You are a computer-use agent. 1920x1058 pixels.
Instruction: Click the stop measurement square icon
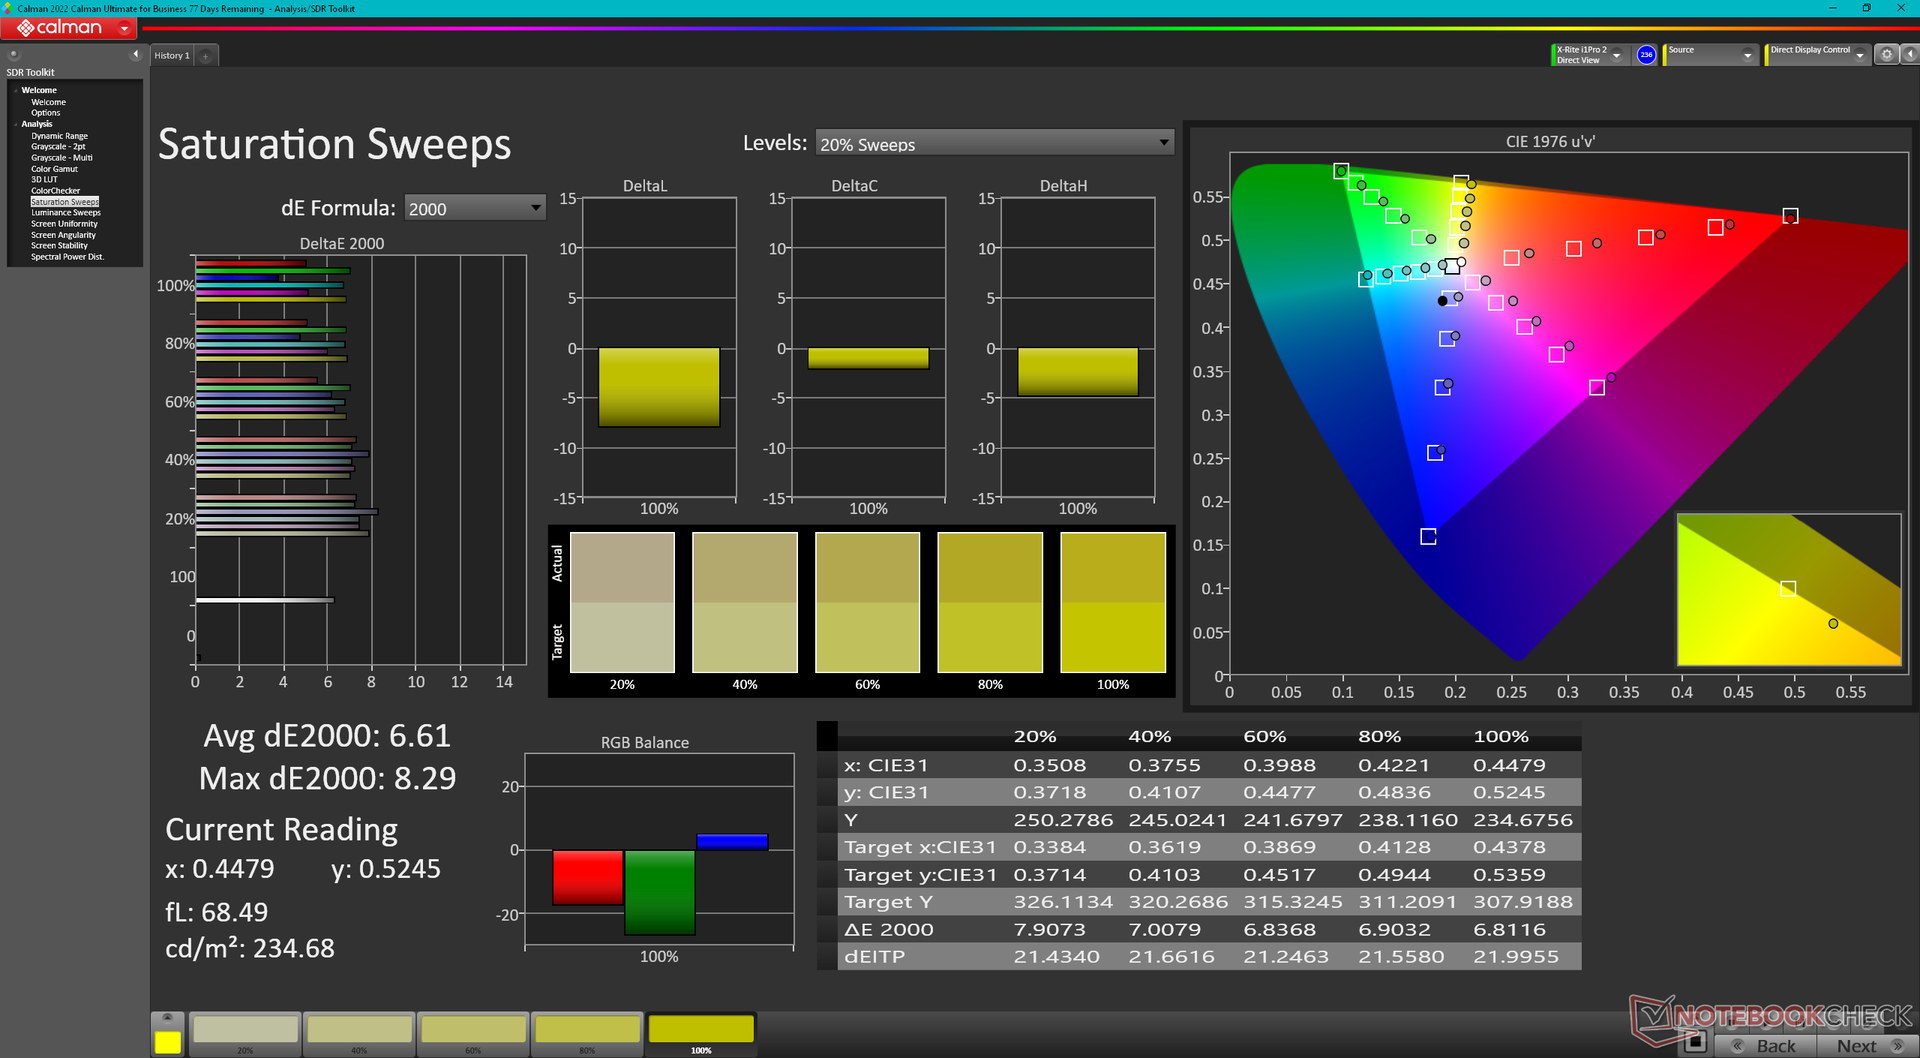(x=1694, y=1042)
